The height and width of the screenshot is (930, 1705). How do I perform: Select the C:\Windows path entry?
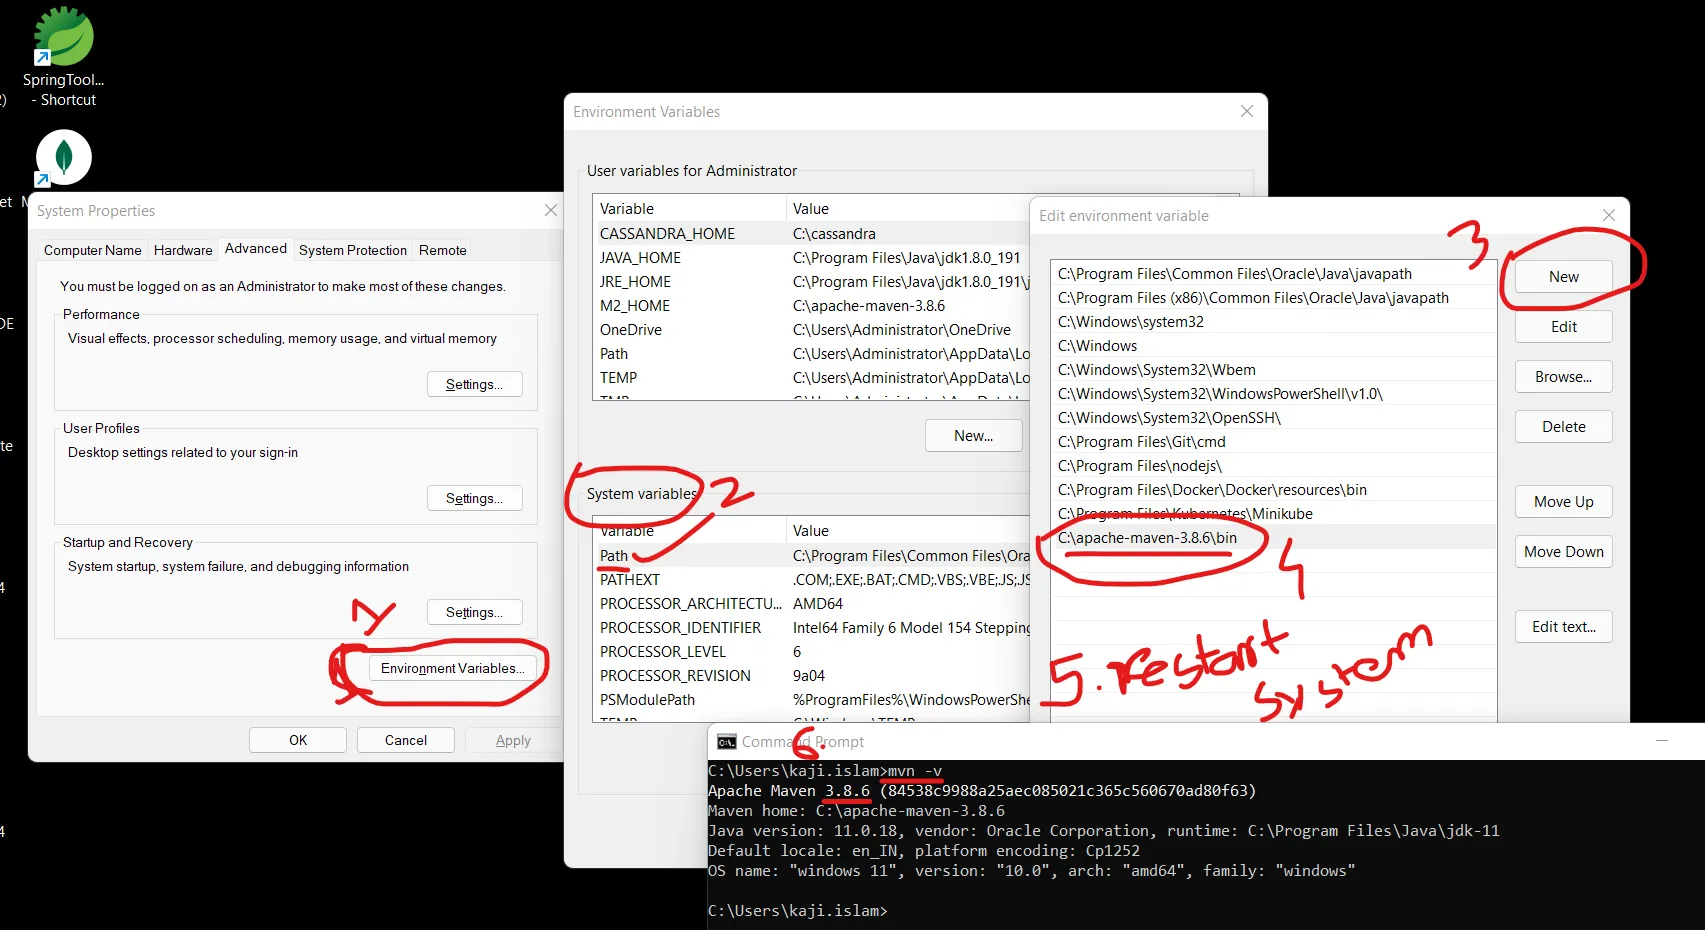pyautogui.click(x=1274, y=346)
